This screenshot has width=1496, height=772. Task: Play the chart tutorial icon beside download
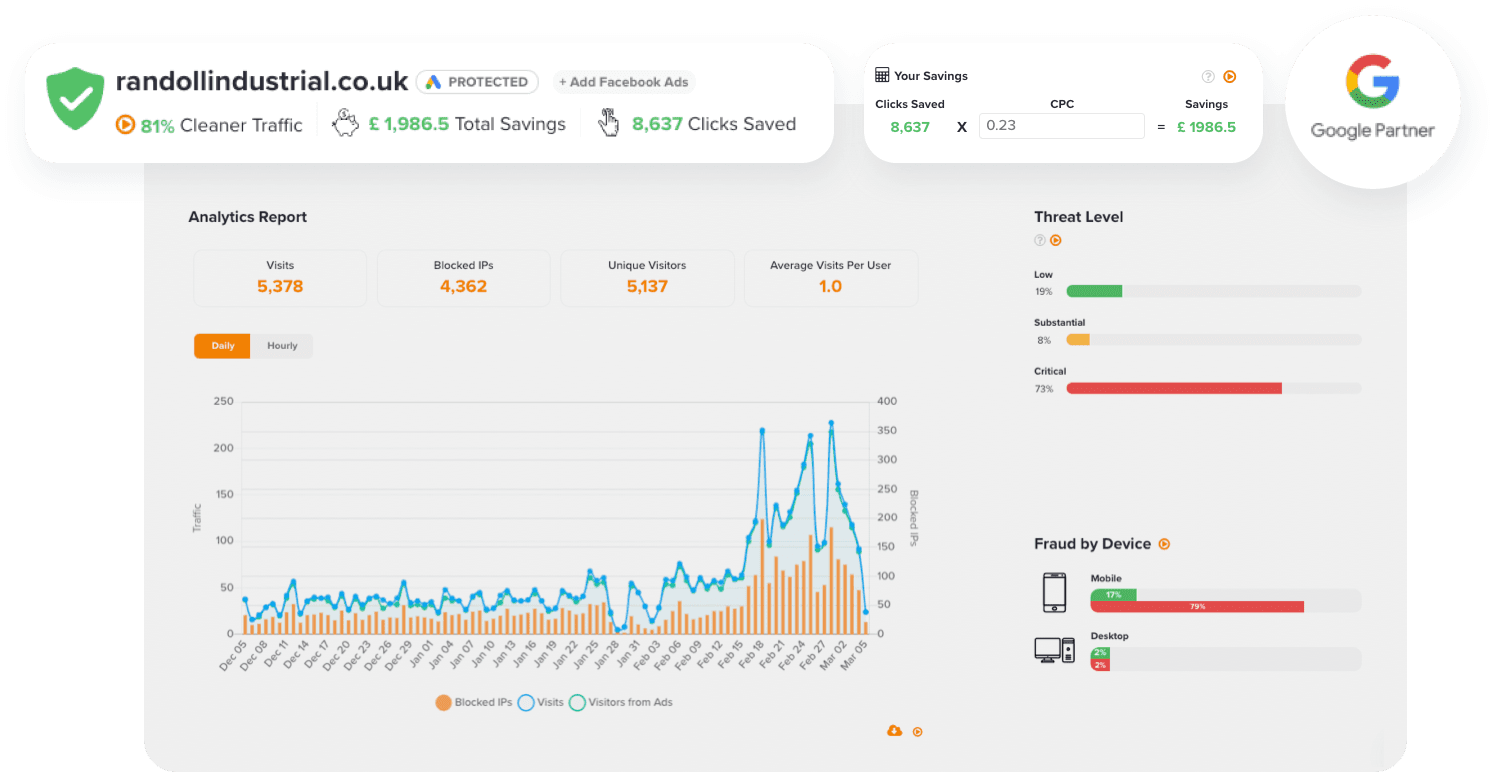(917, 732)
